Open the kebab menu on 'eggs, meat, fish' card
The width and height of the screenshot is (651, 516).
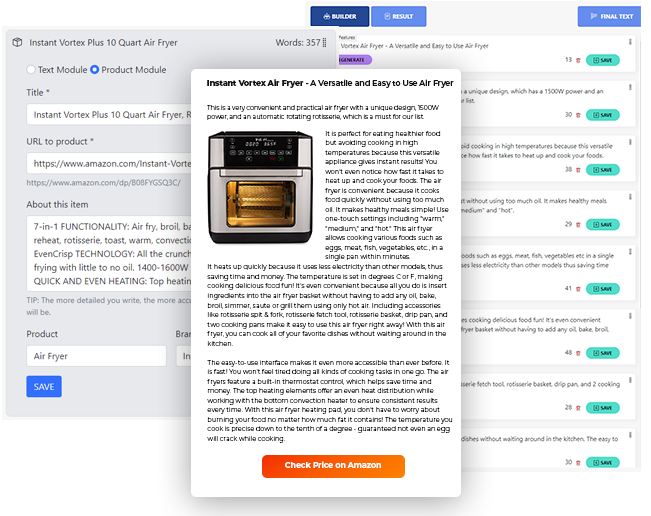tap(630, 252)
